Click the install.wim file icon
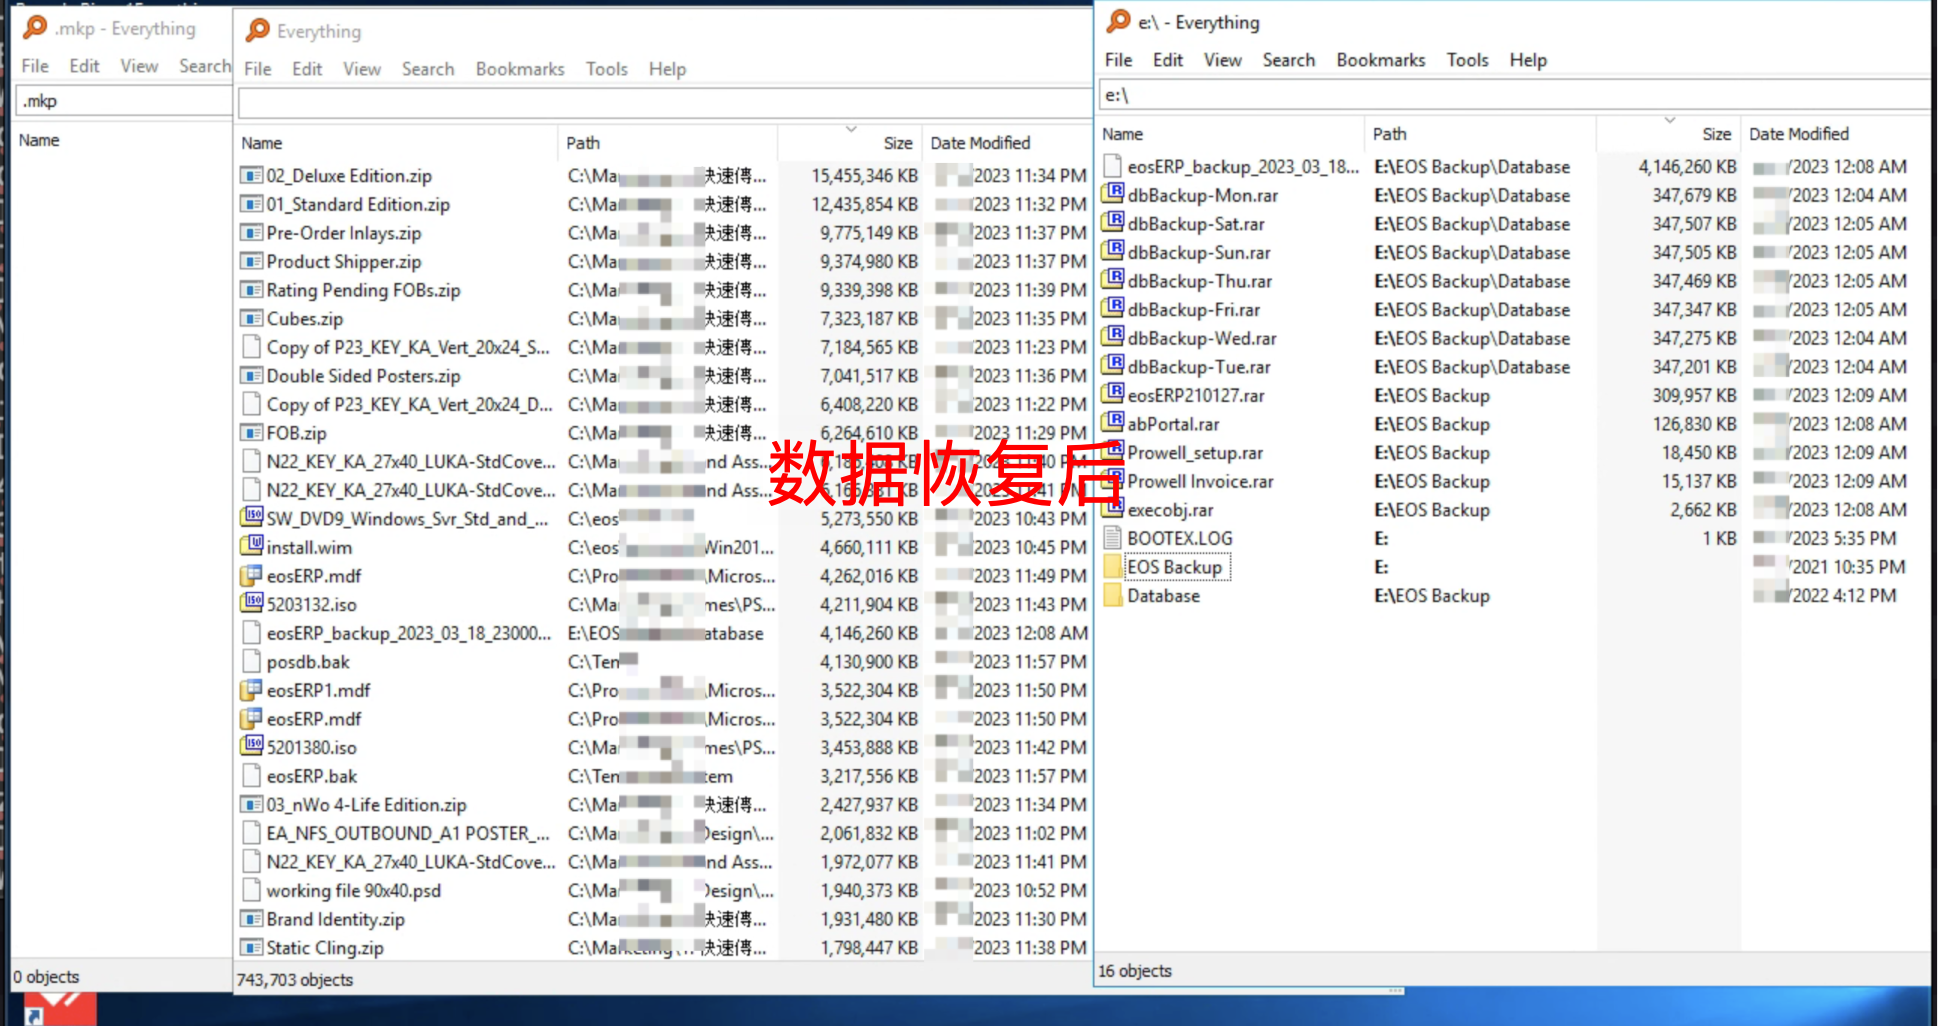Image resolution: width=1942 pixels, height=1026 pixels. [x=251, y=547]
